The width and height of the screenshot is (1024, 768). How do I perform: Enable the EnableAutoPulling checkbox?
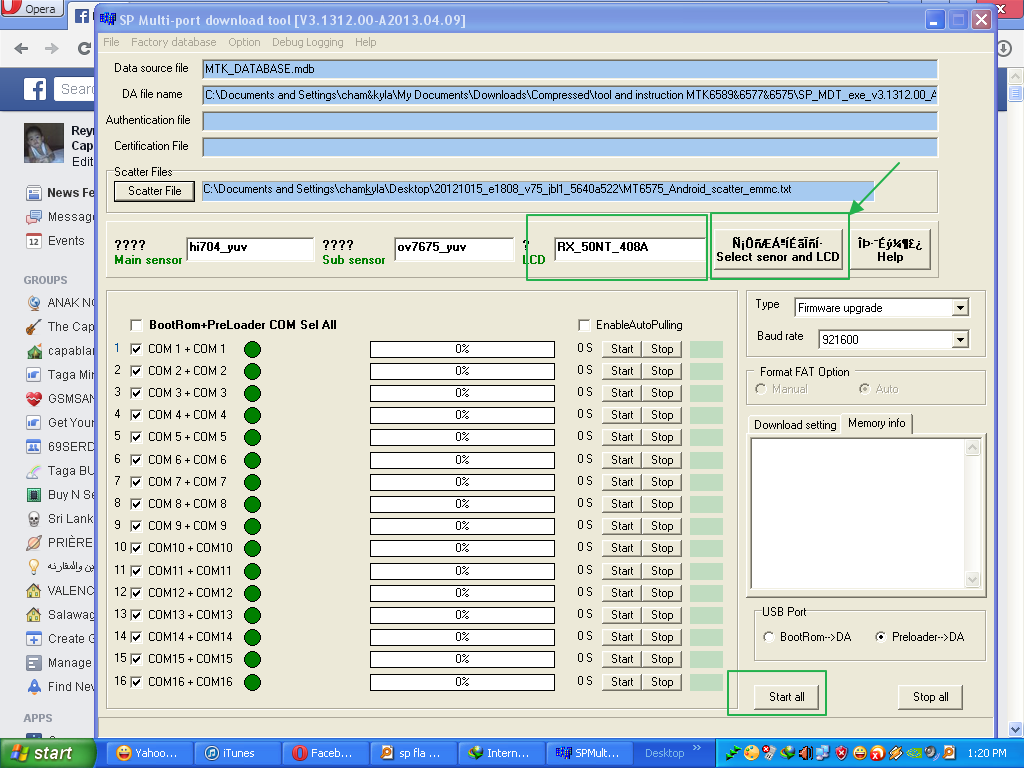tap(584, 325)
